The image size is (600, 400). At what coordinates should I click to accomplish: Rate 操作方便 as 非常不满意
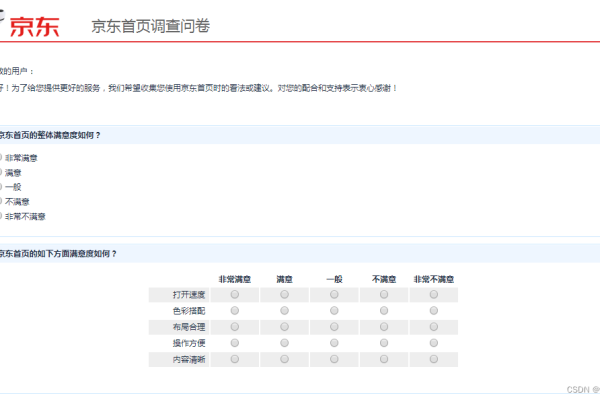tap(434, 343)
